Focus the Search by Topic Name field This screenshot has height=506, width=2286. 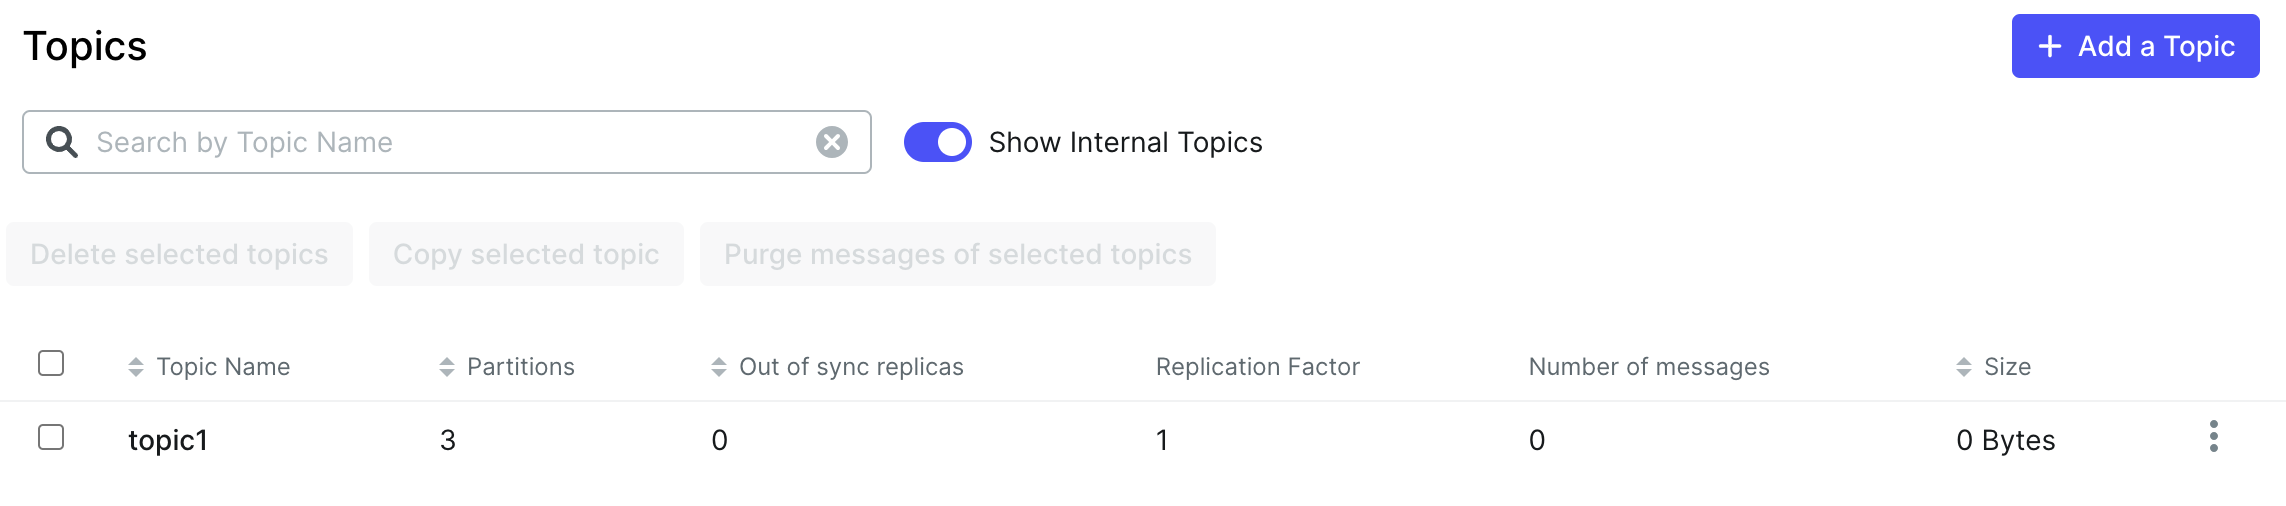(450, 142)
